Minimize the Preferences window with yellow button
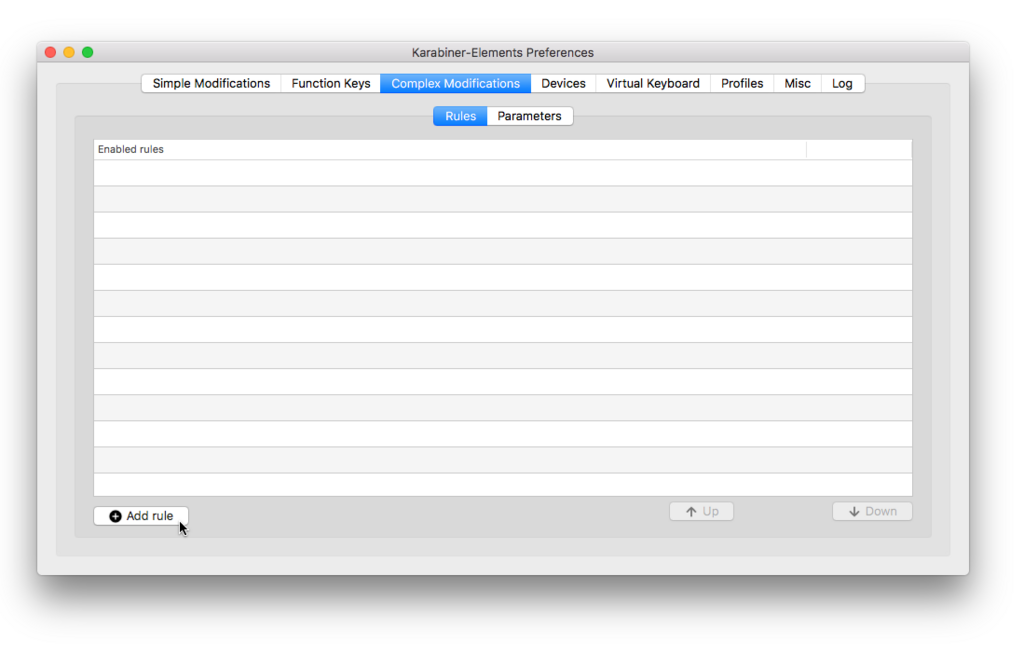This screenshot has width=1024, height=645. 69,52
